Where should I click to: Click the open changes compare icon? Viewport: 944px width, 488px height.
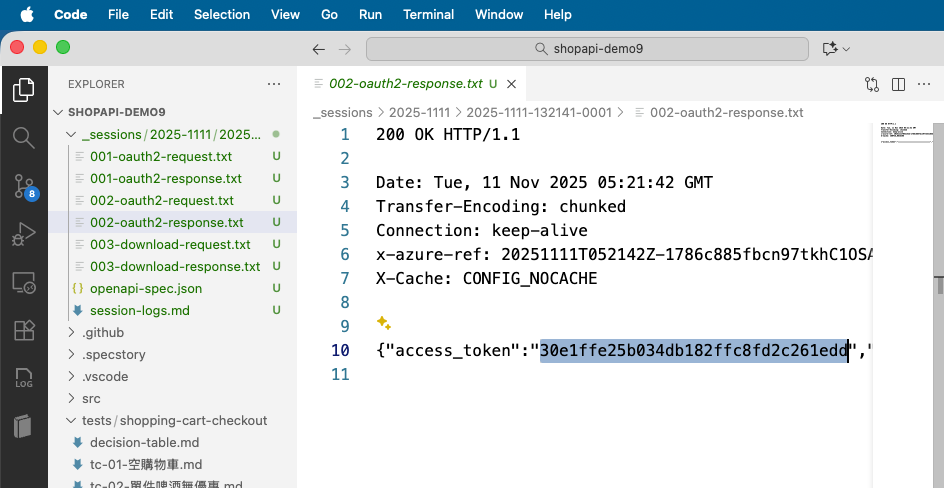pyautogui.click(x=871, y=84)
